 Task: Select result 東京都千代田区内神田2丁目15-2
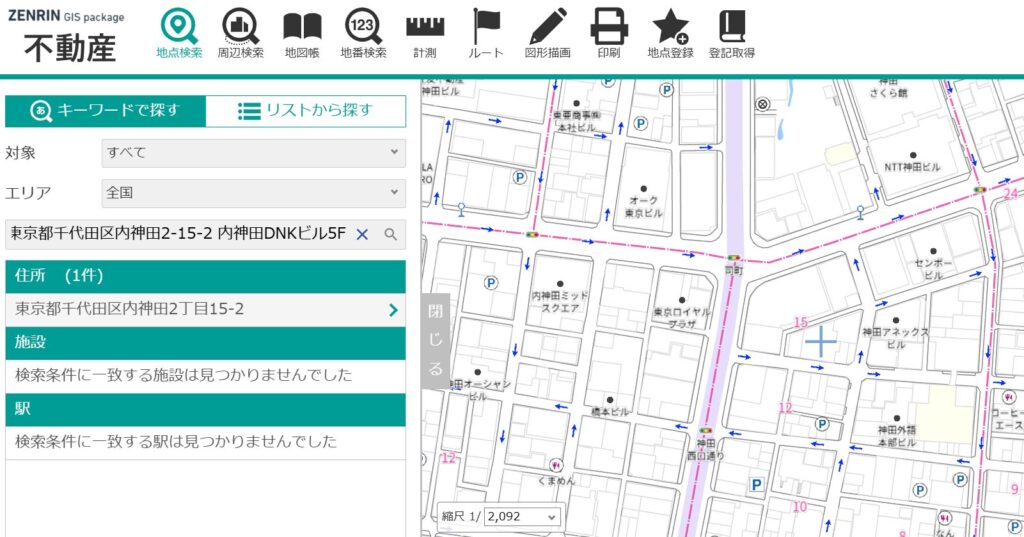(x=205, y=310)
